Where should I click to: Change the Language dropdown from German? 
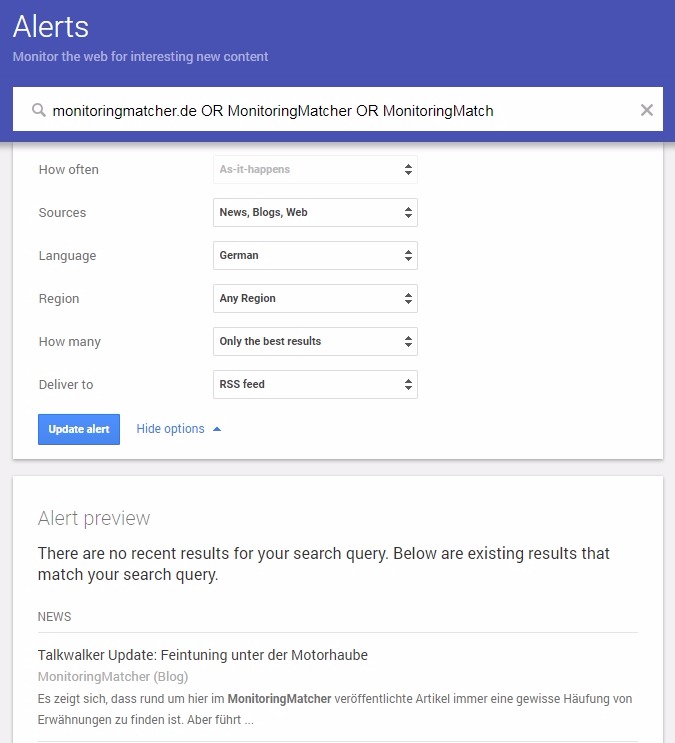315,256
